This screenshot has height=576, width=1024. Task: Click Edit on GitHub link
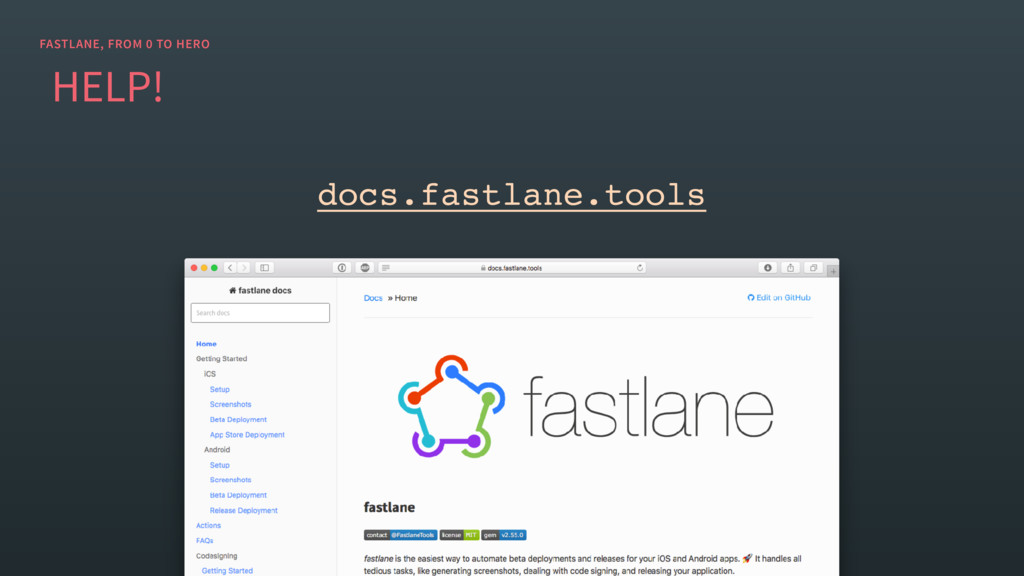[x=778, y=298]
